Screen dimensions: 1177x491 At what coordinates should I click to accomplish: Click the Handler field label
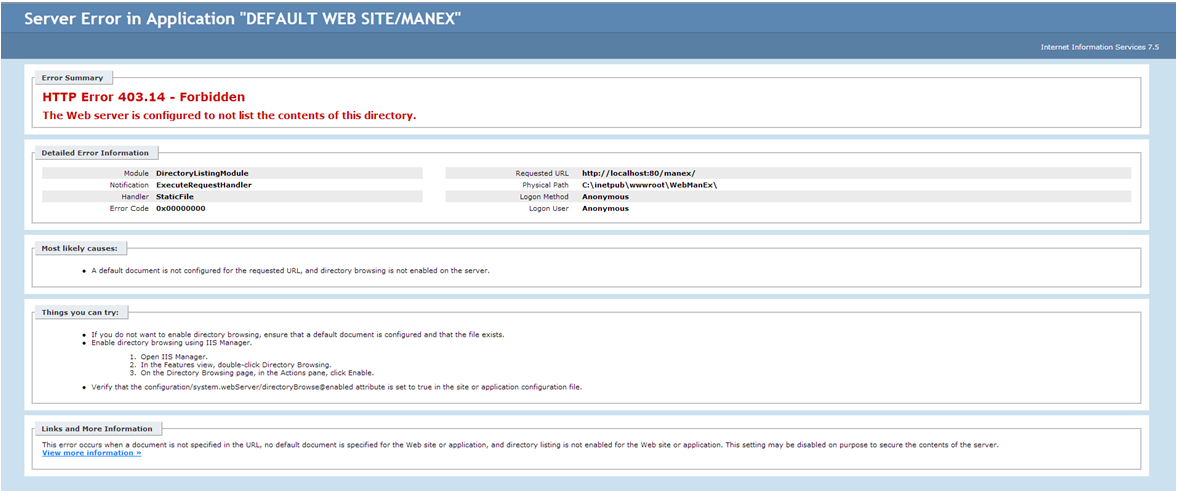point(135,197)
